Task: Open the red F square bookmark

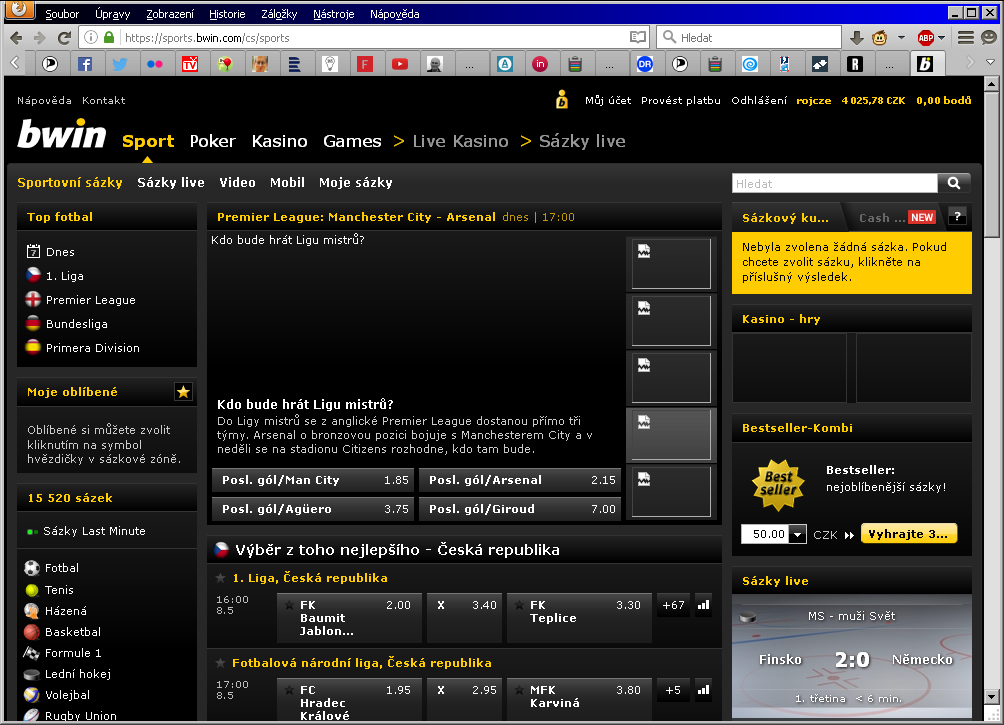Action: click(x=365, y=63)
